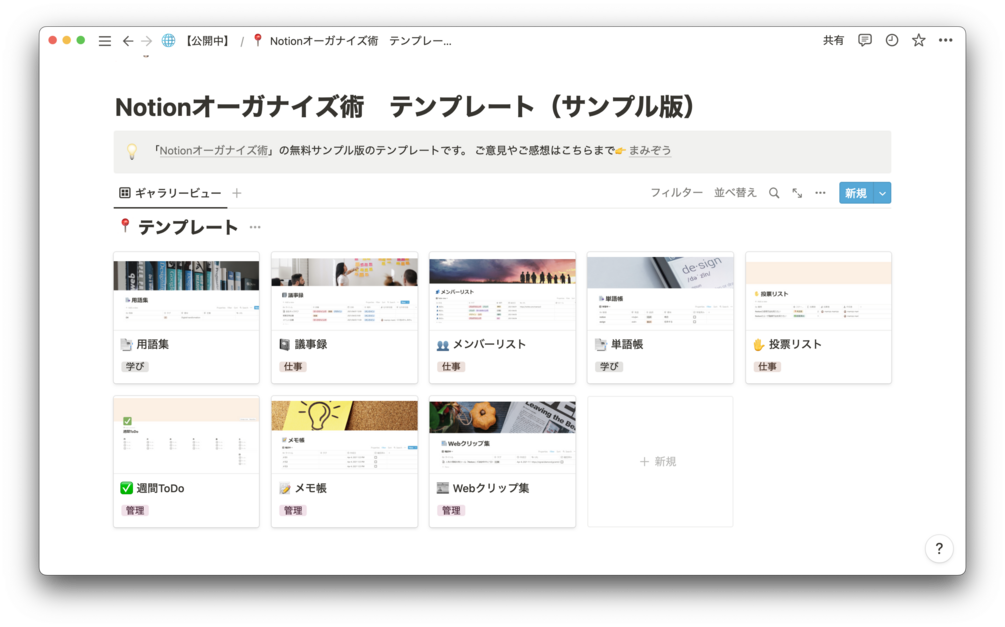Click the 議事録 card title

[x=311, y=344]
